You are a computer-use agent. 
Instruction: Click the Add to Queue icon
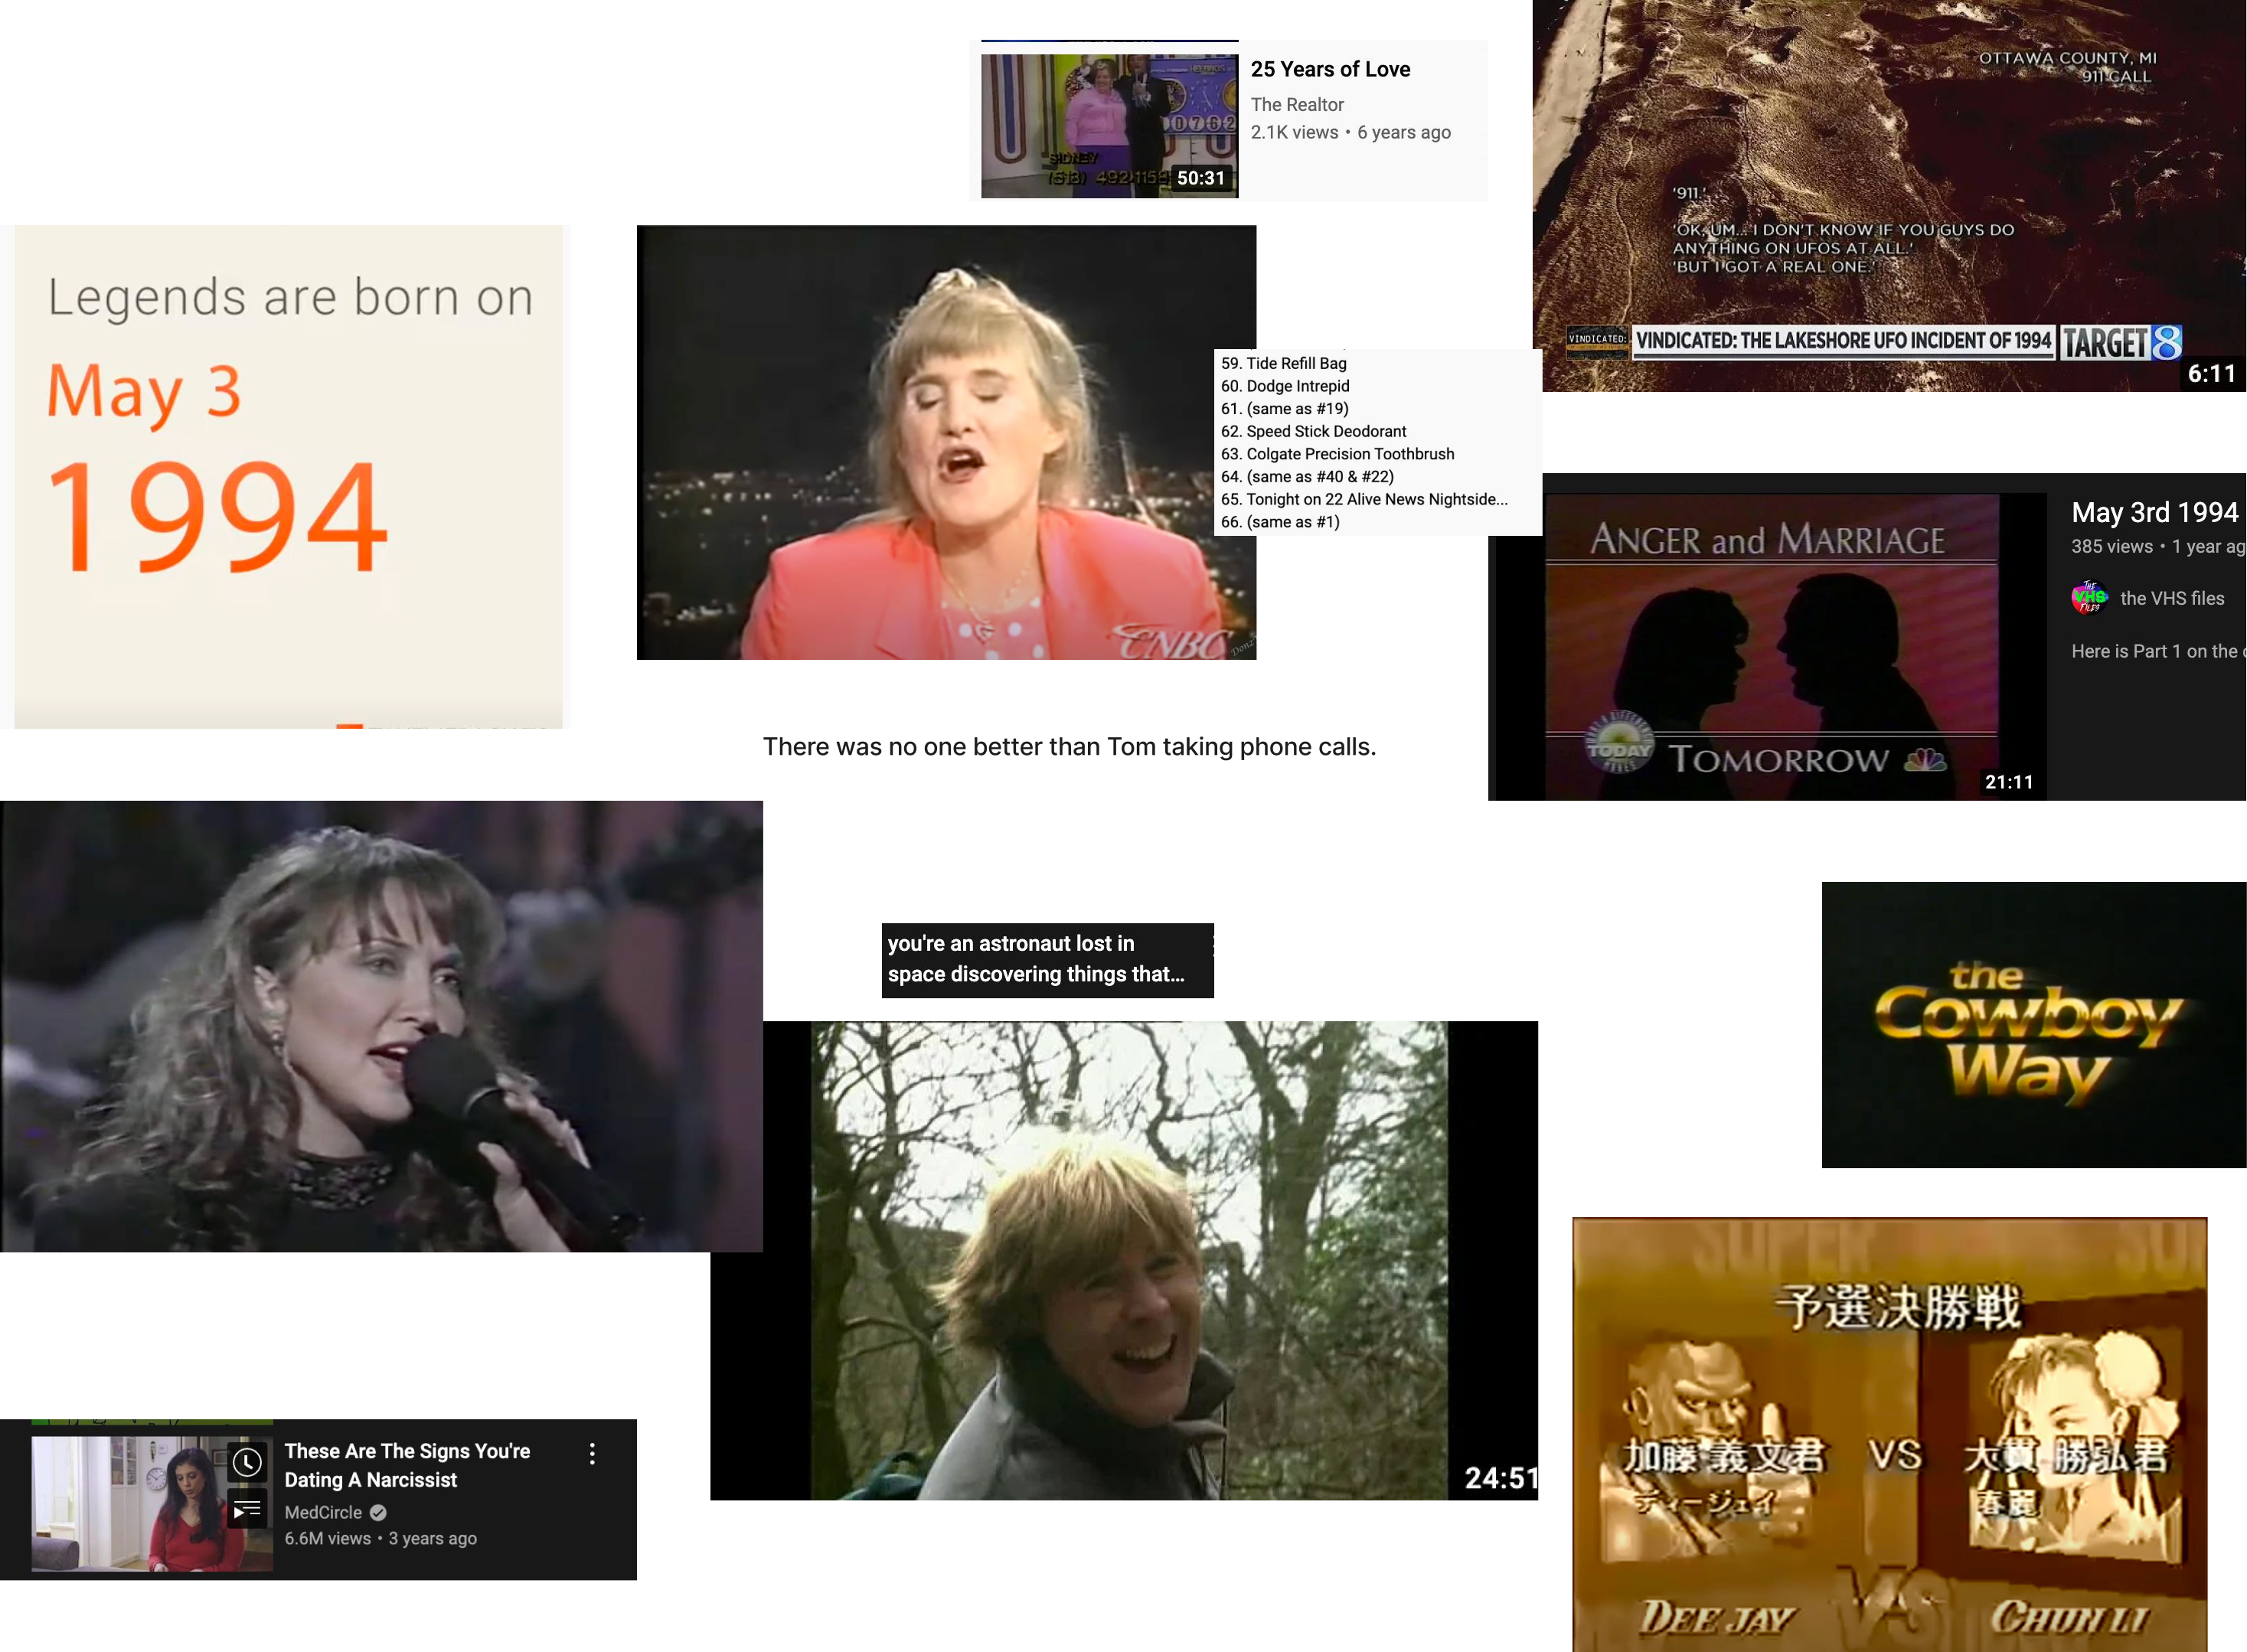click(247, 1510)
